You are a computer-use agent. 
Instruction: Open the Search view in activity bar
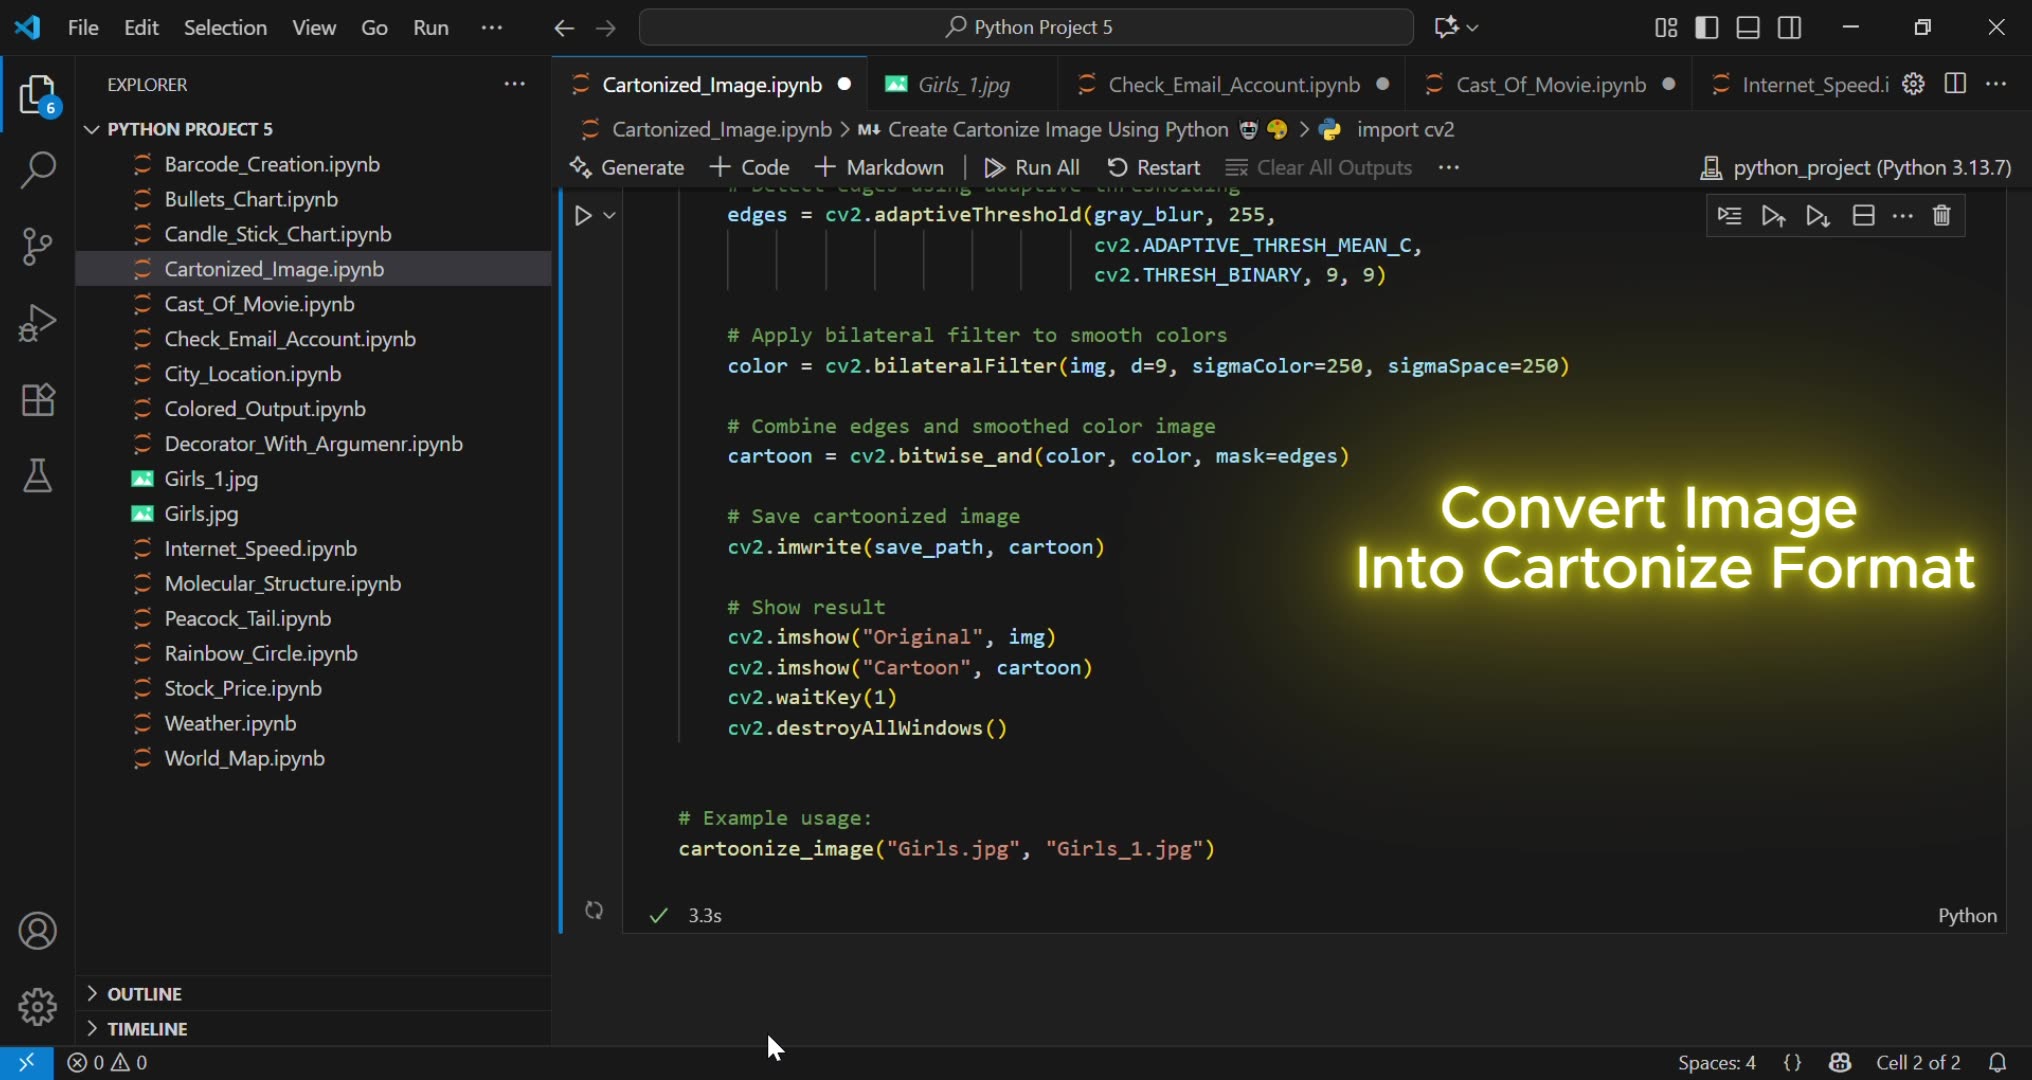pos(37,170)
